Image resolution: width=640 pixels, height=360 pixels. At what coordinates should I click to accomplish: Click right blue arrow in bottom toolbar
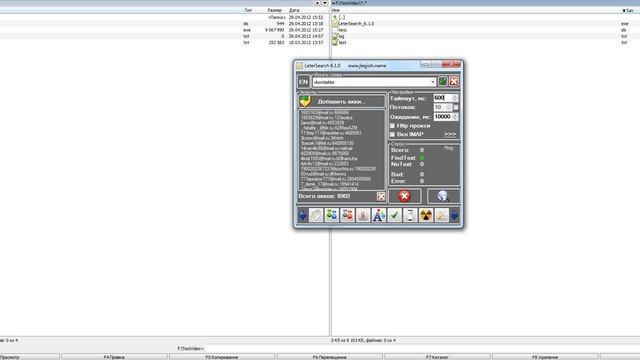[455, 215]
